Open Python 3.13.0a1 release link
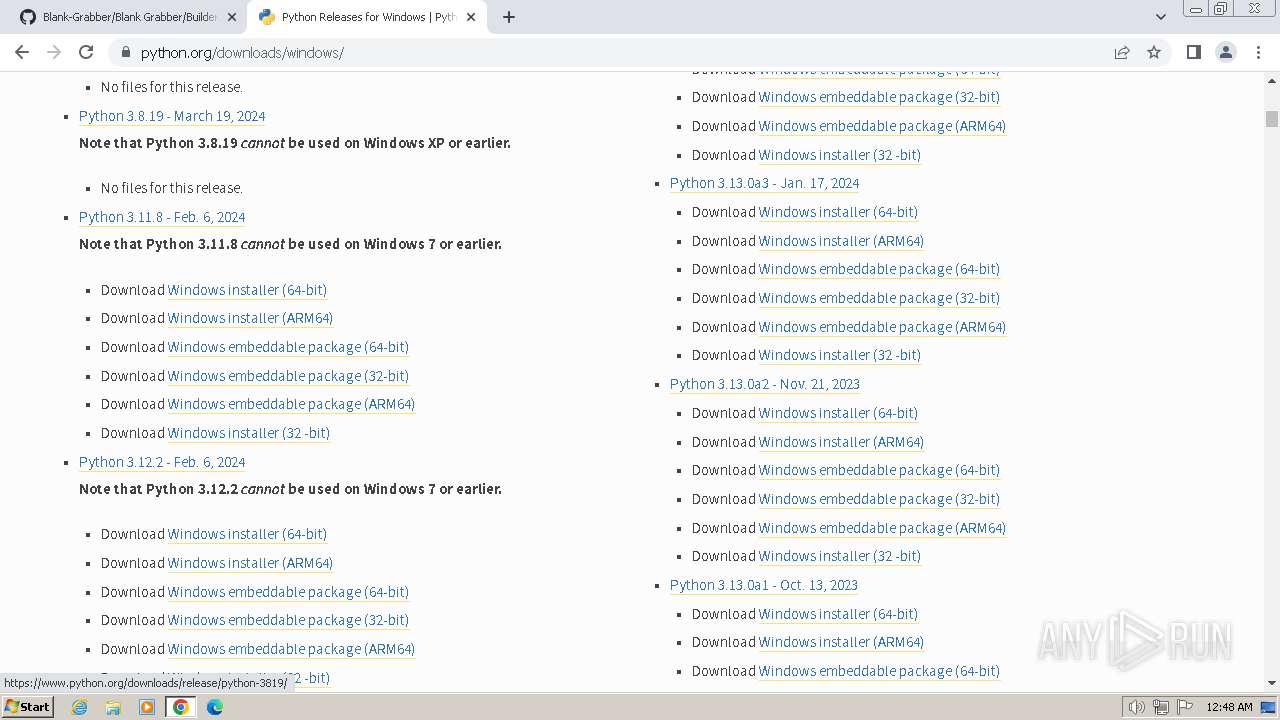 pos(764,585)
